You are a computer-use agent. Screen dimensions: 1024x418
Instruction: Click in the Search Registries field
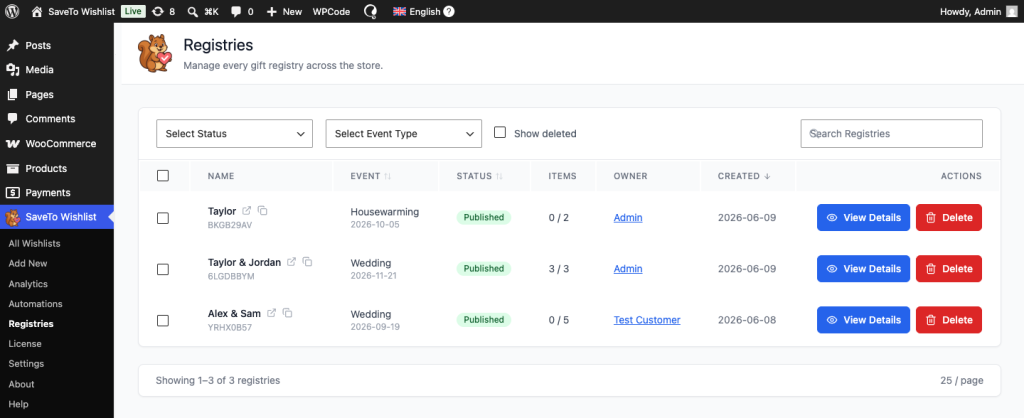891,133
